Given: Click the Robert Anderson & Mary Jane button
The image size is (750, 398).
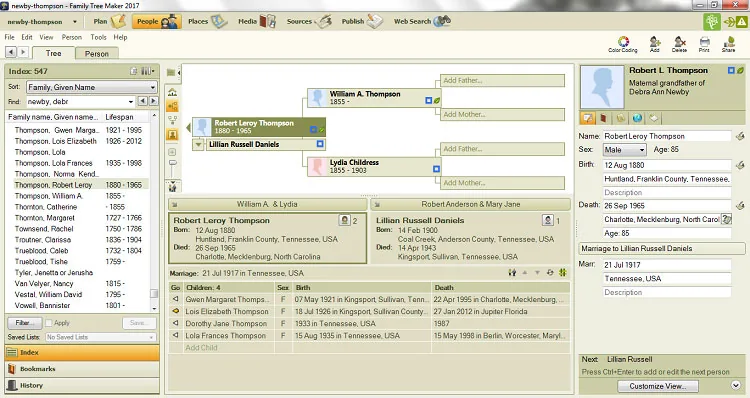Looking at the screenshot, I should (471, 204).
